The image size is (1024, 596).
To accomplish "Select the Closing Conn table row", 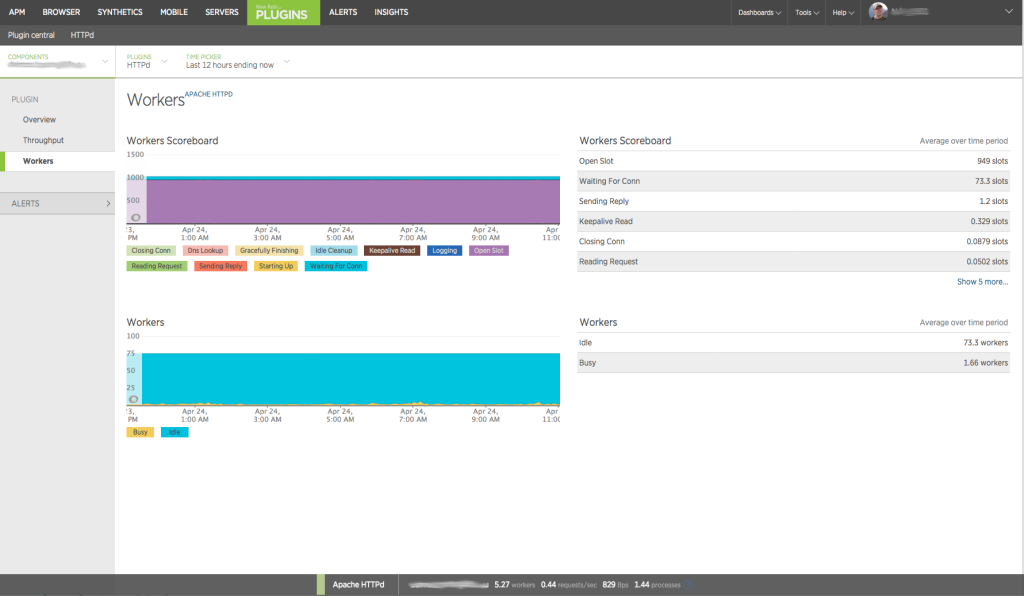I will click(793, 242).
